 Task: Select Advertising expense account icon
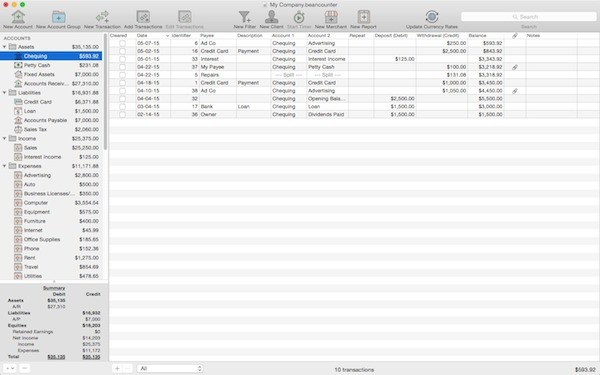18,175
